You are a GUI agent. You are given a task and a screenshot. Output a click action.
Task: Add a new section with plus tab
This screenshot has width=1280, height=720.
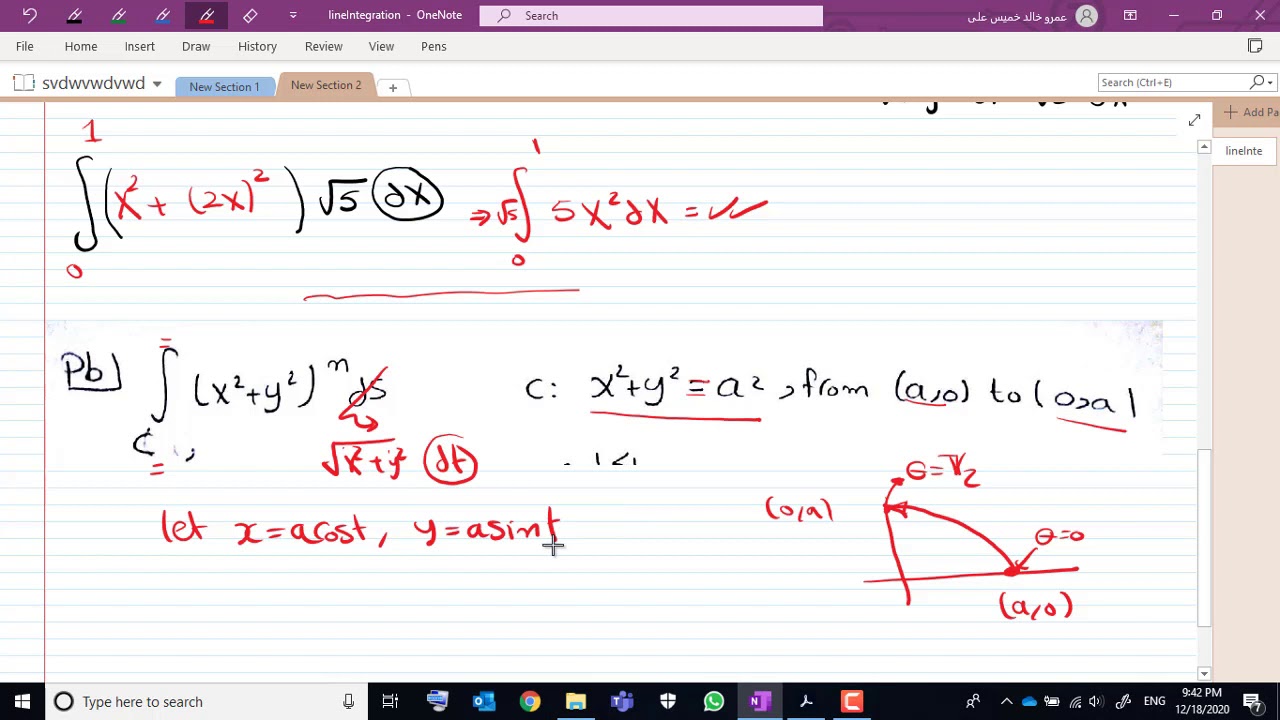(x=393, y=87)
